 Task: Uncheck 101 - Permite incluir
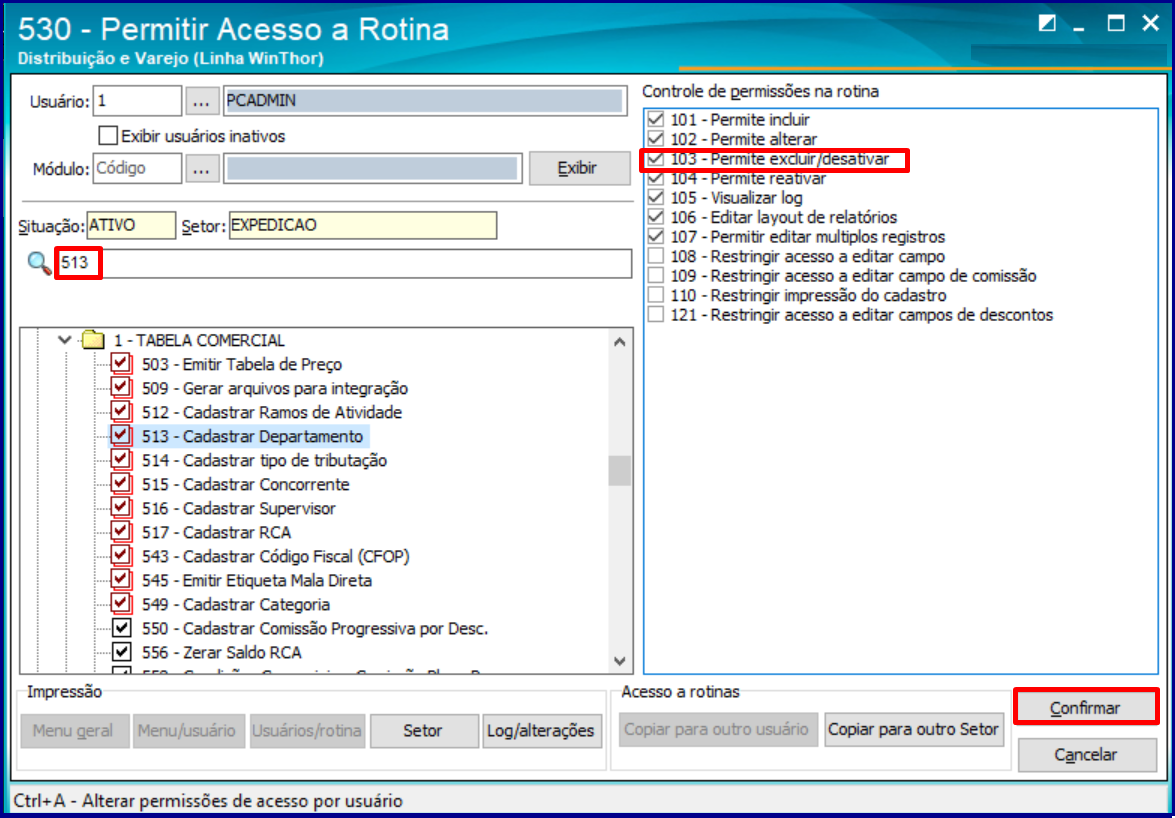point(656,120)
